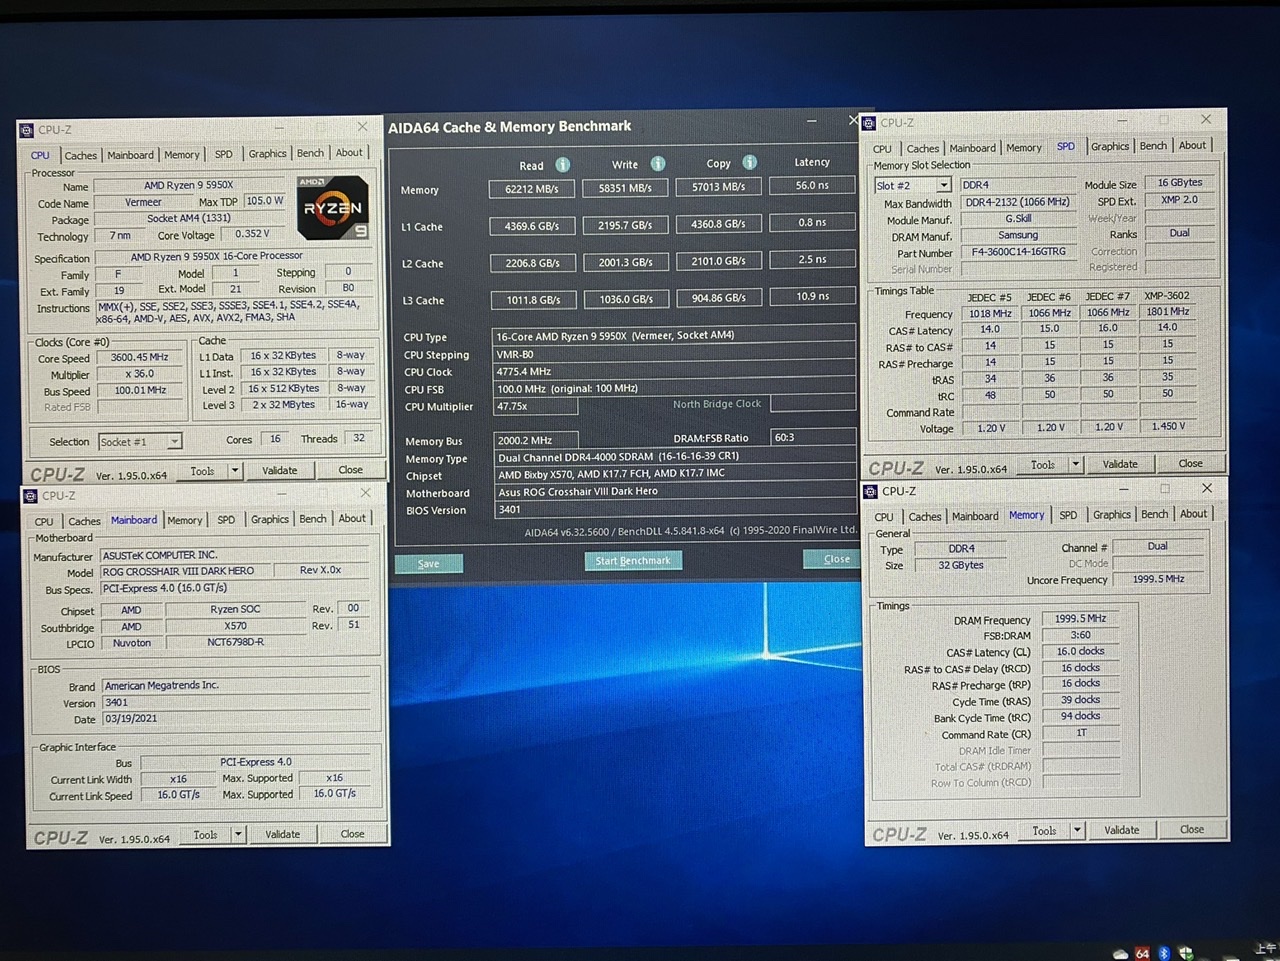
Task: Click the Motherboard field Asus ROG Crosshair VIII Dark Hero
Action: coord(675,491)
